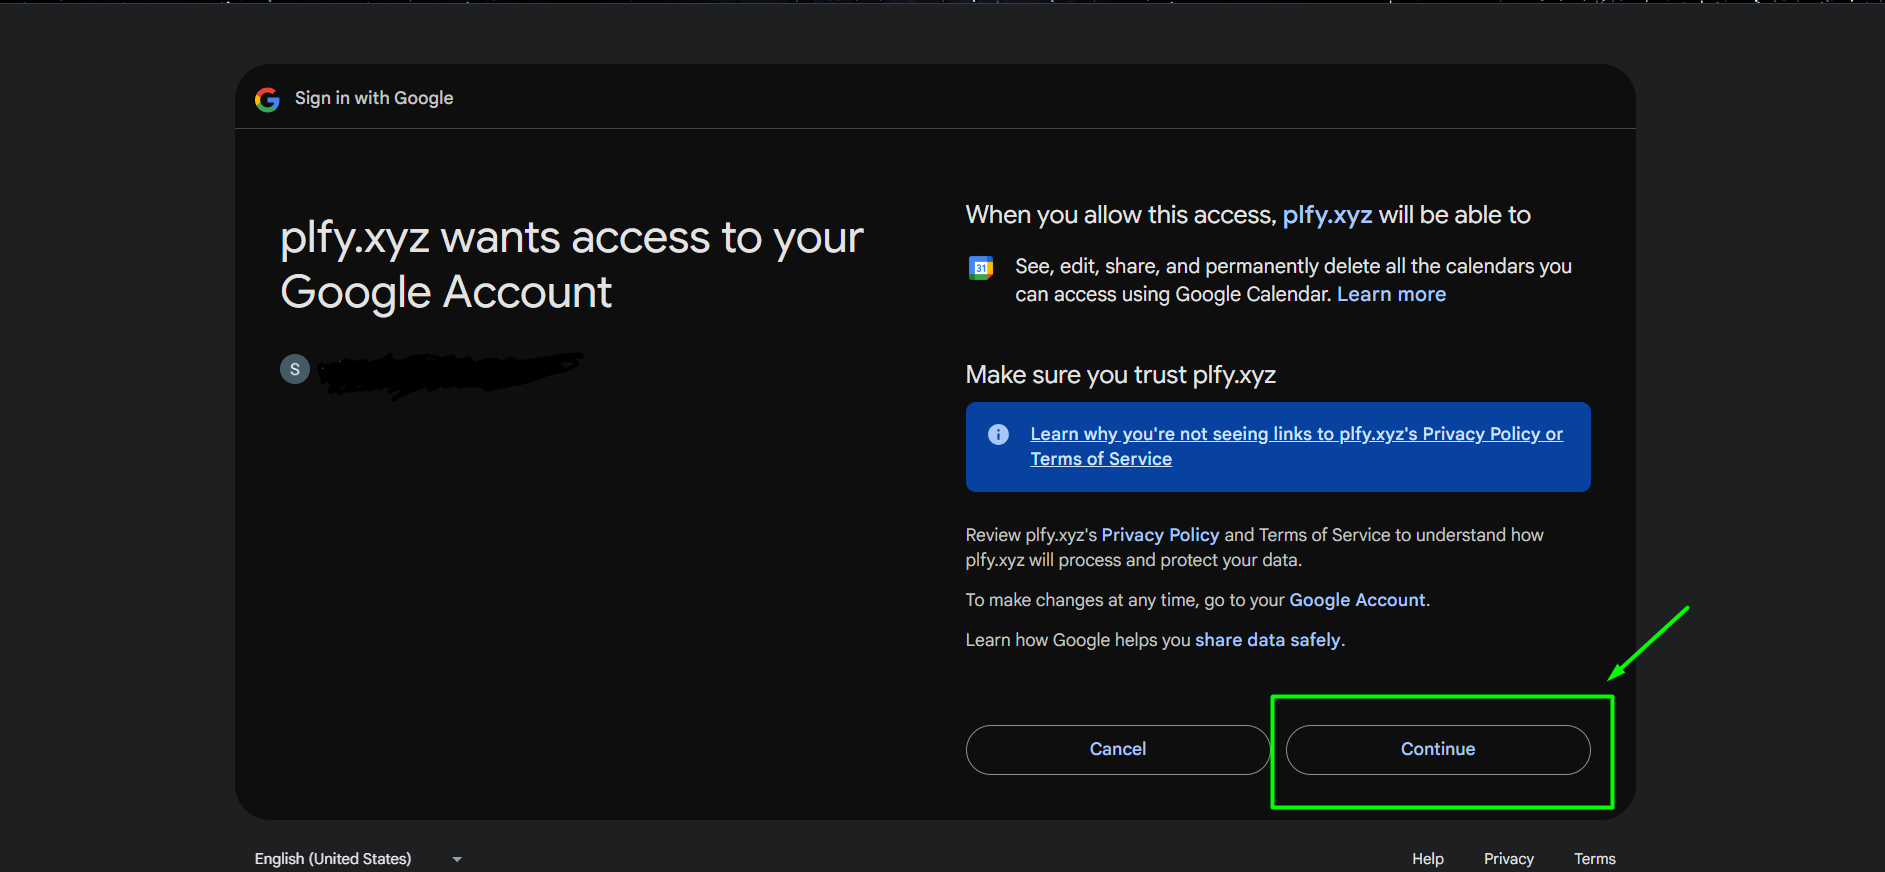Click the 'Make sure you trust plfy.xyz' heading
Viewport: 1885px width, 872px height.
click(x=1120, y=375)
